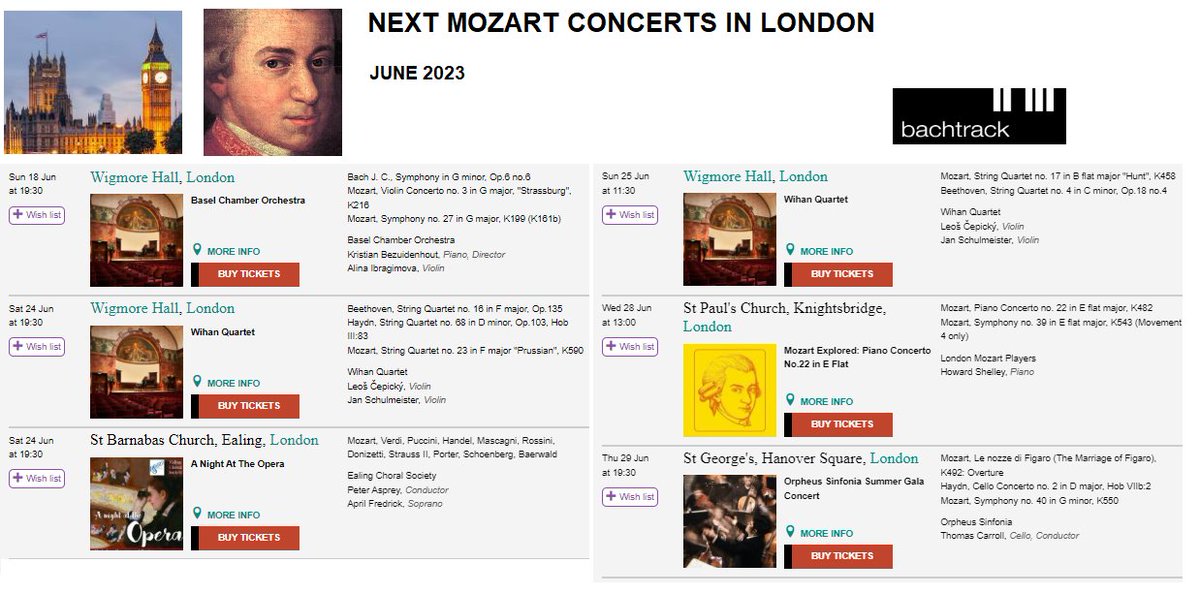The width and height of the screenshot is (1200, 594).
Task: Click the plus icon on the Thu 29 Jun Wish list
Action: 612,497
